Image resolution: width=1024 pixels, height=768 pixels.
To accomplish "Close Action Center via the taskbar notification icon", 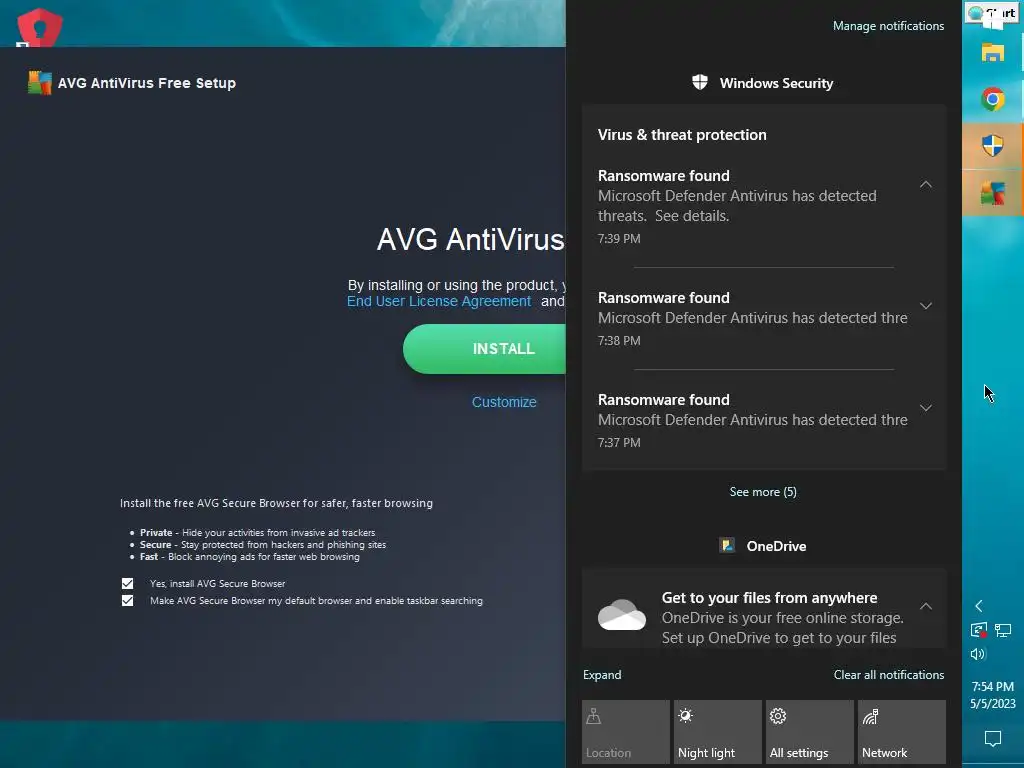I will coord(993,739).
